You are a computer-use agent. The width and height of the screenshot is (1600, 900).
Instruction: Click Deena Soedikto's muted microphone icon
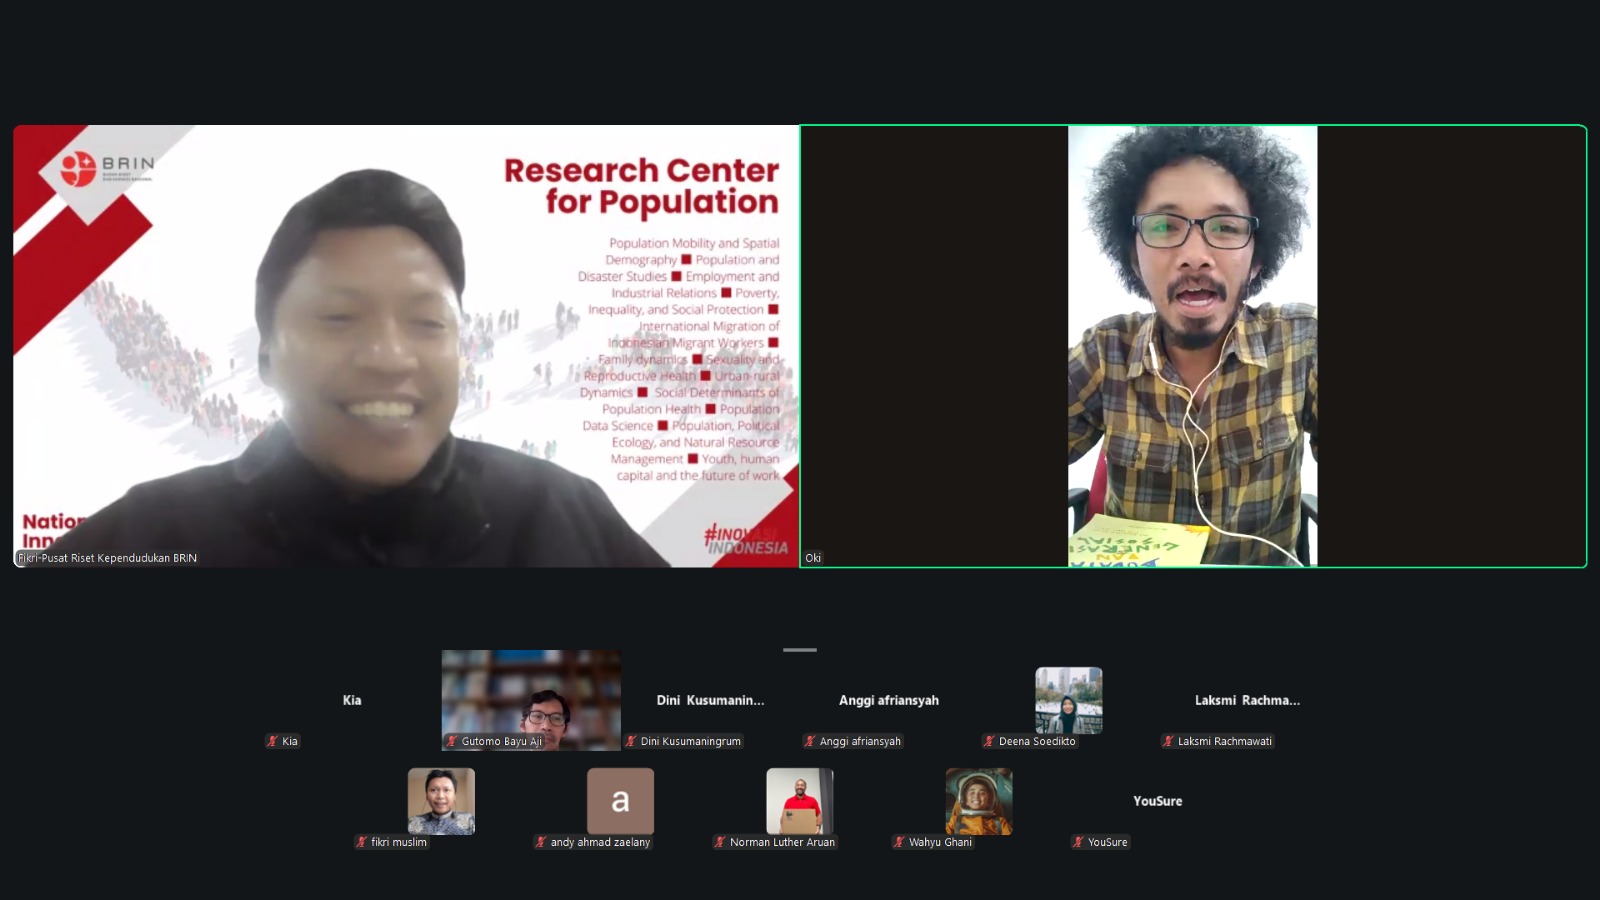pos(989,741)
